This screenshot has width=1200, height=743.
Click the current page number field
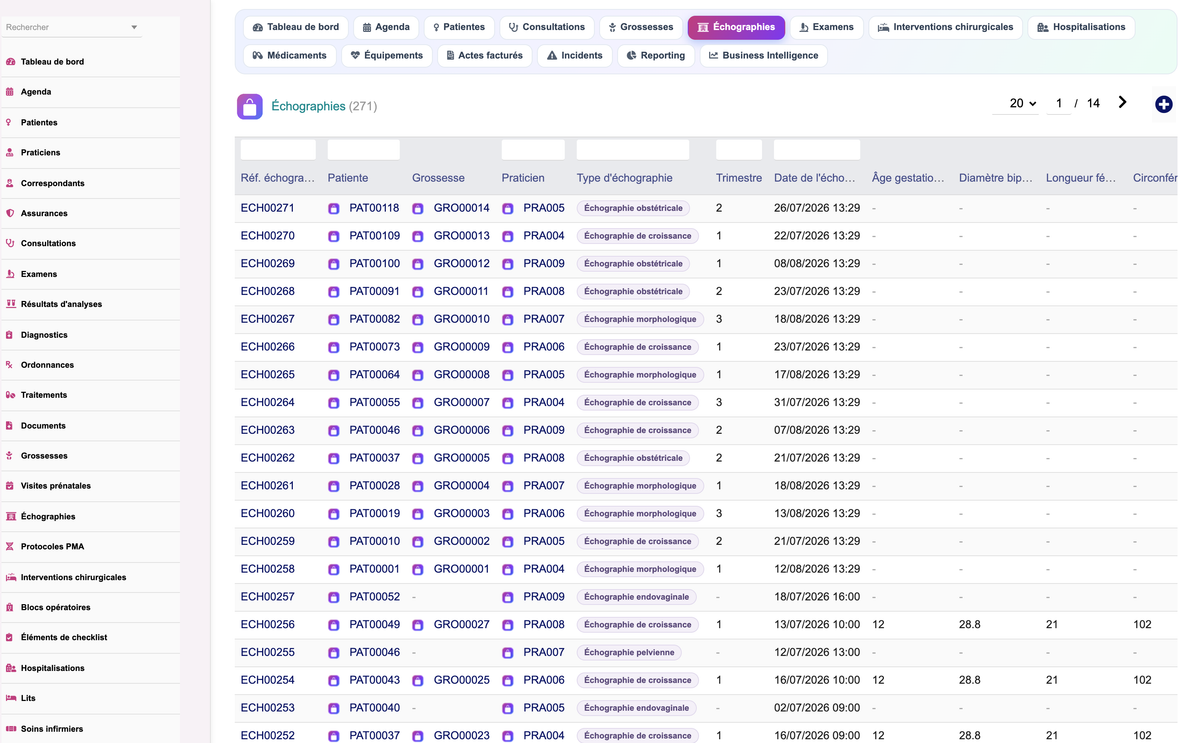1059,103
